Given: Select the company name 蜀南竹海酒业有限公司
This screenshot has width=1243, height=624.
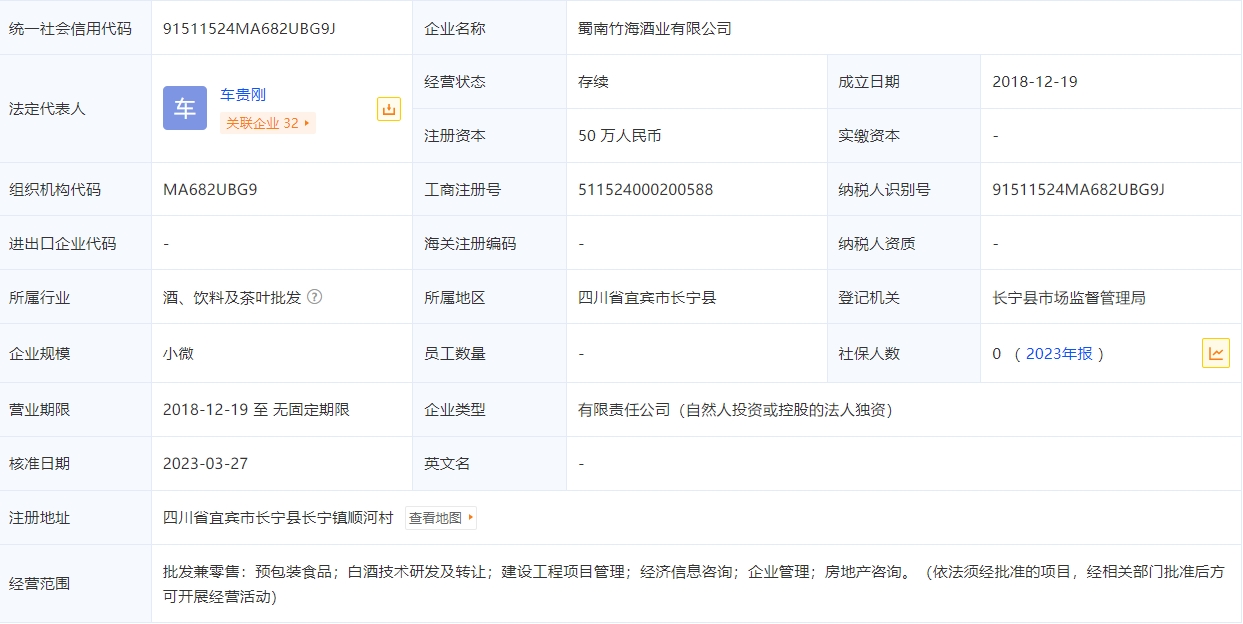Looking at the screenshot, I should click(655, 28).
